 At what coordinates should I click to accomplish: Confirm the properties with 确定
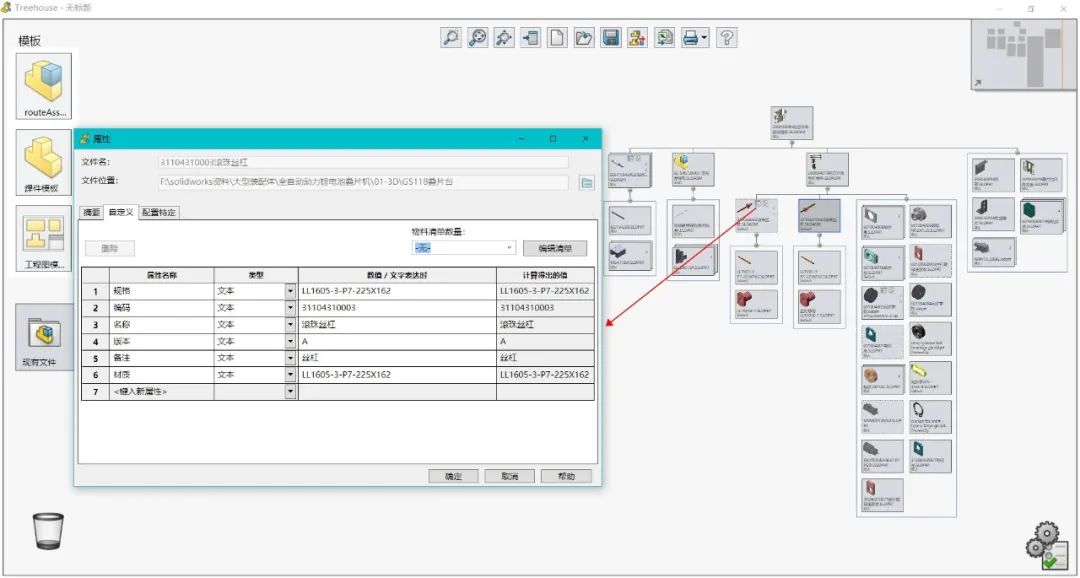[x=453, y=476]
